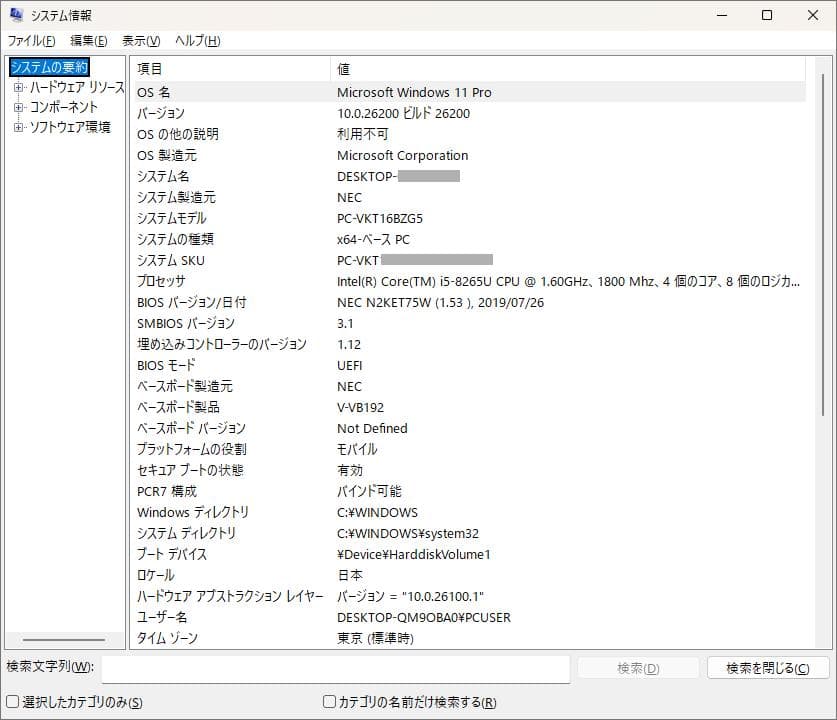Click the 値 column header
Viewport: 837px width, 720px height.
point(568,69)
